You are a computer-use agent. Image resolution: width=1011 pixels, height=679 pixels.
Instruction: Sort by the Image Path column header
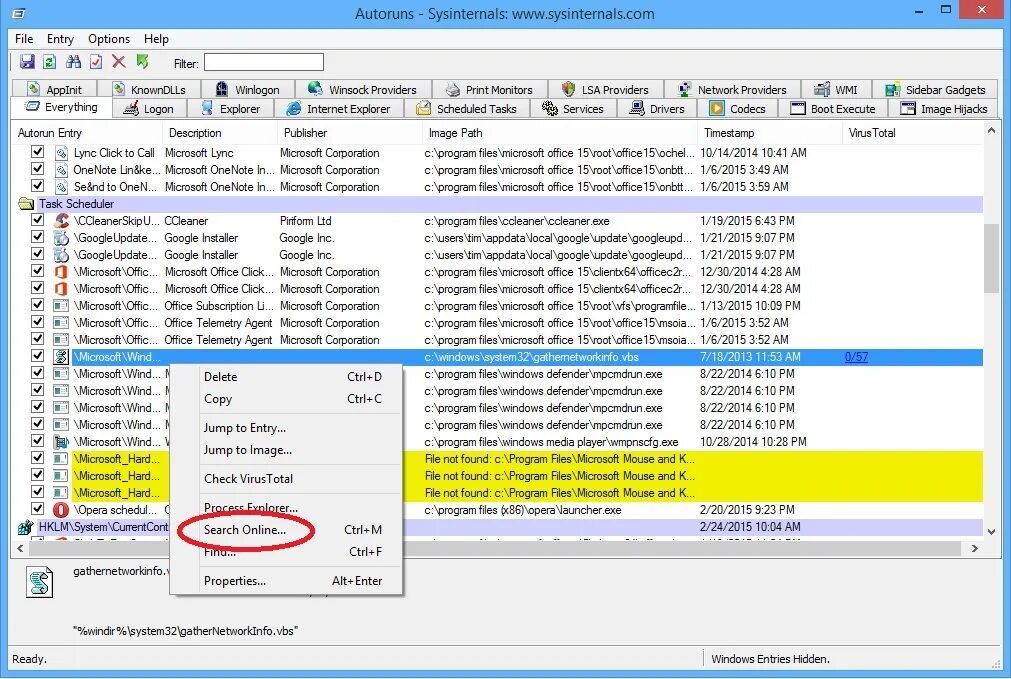560,133
